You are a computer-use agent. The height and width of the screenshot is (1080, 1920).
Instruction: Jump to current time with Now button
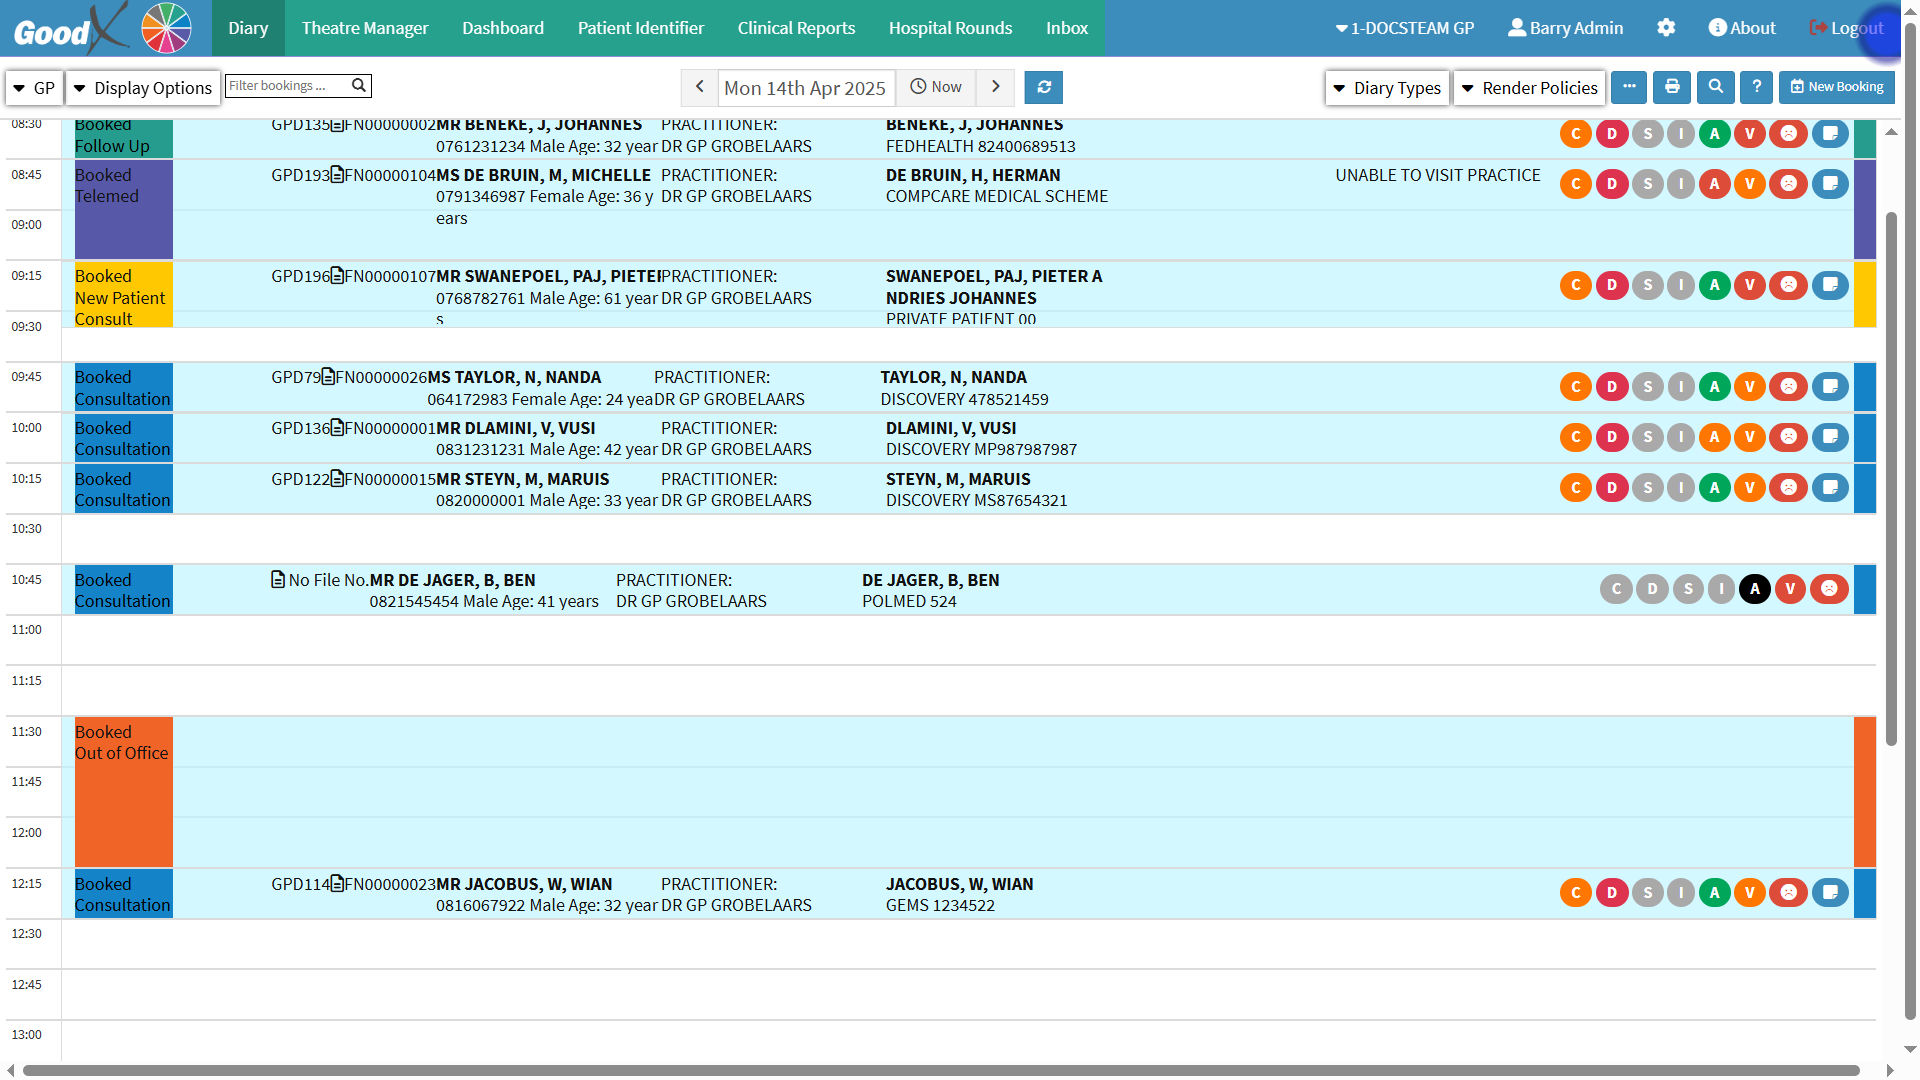tap(936, 87)
